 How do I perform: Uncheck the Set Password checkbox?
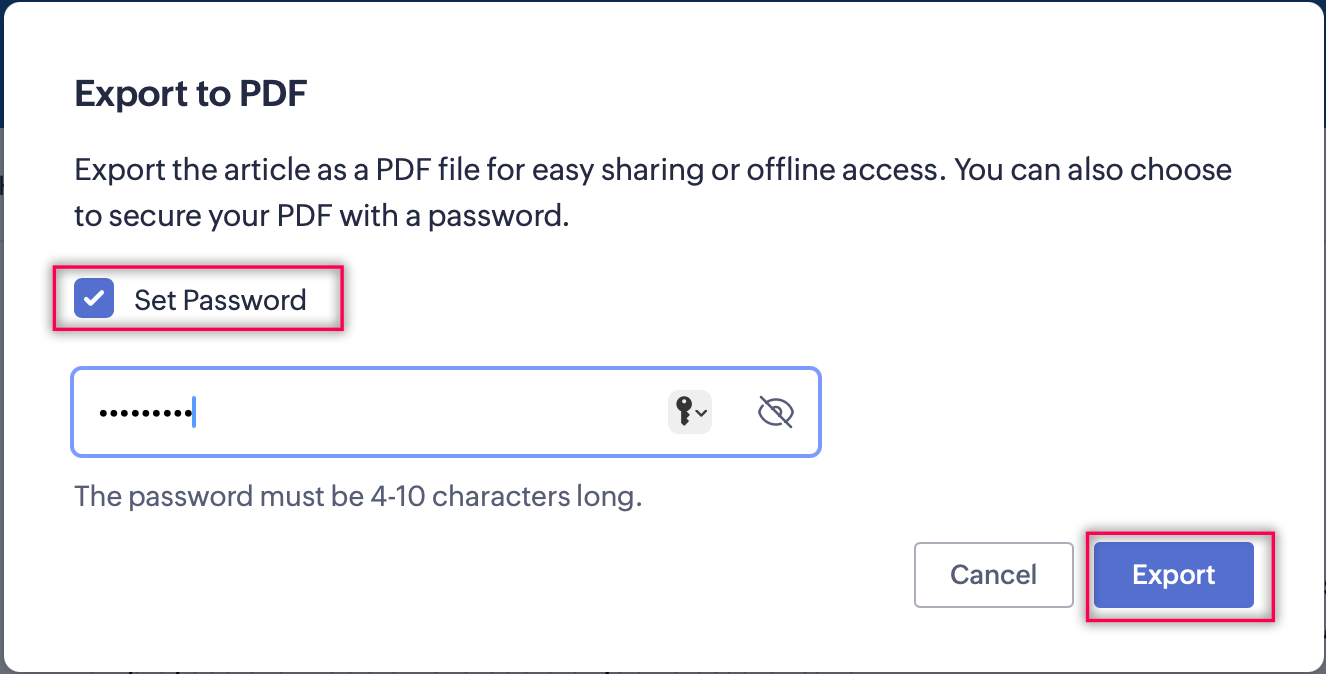pos(94,298)
